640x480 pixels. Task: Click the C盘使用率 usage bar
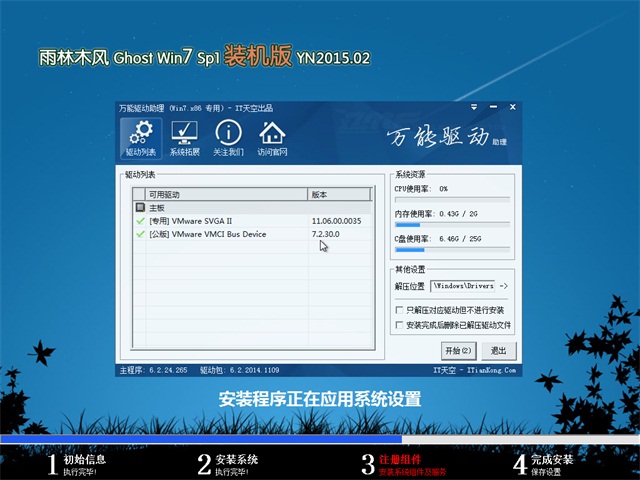tap(452, 250)
